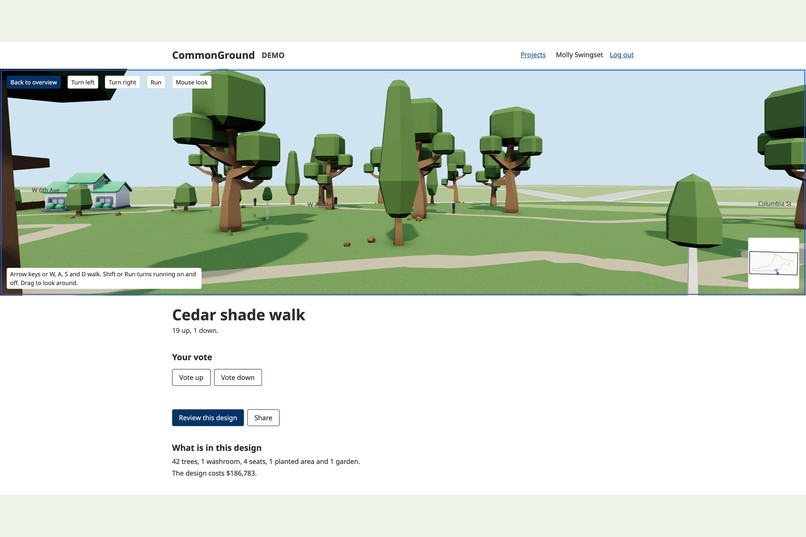Enable Mouse look mode
Image resolution: width=806 pixels, height=537 pixels.
(x=192, y=82)
